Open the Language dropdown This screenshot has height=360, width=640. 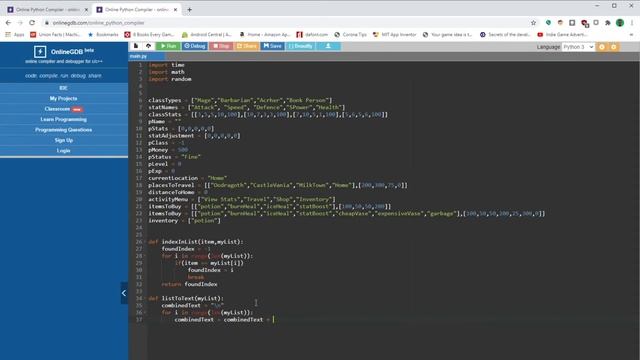coord(578,47)
